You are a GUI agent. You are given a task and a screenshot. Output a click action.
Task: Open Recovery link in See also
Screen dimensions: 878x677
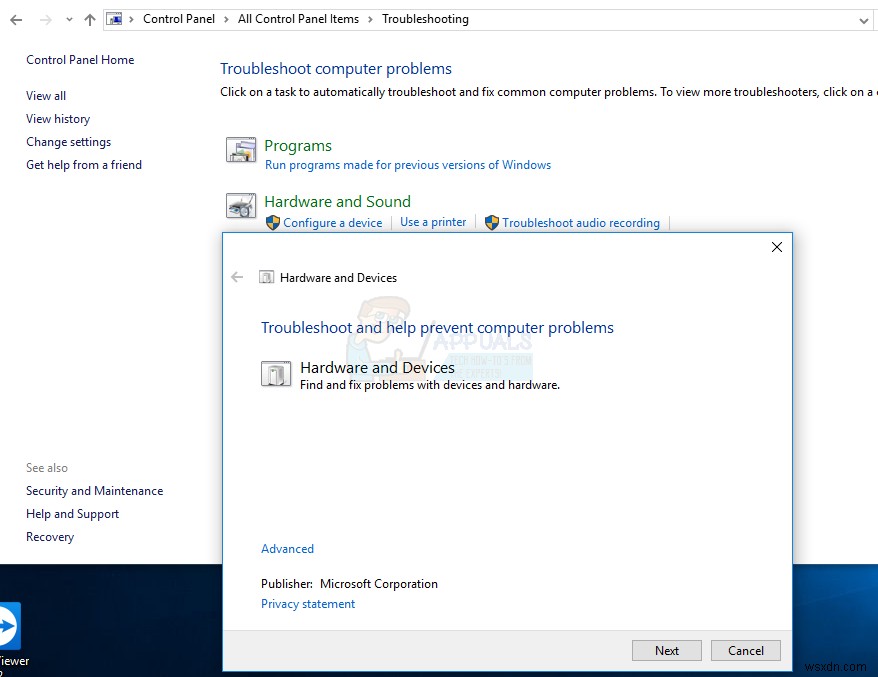coord(50,537)
